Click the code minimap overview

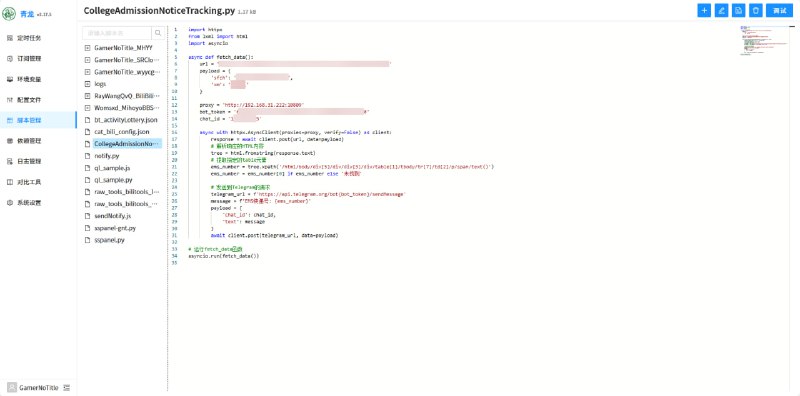(764, 41)
